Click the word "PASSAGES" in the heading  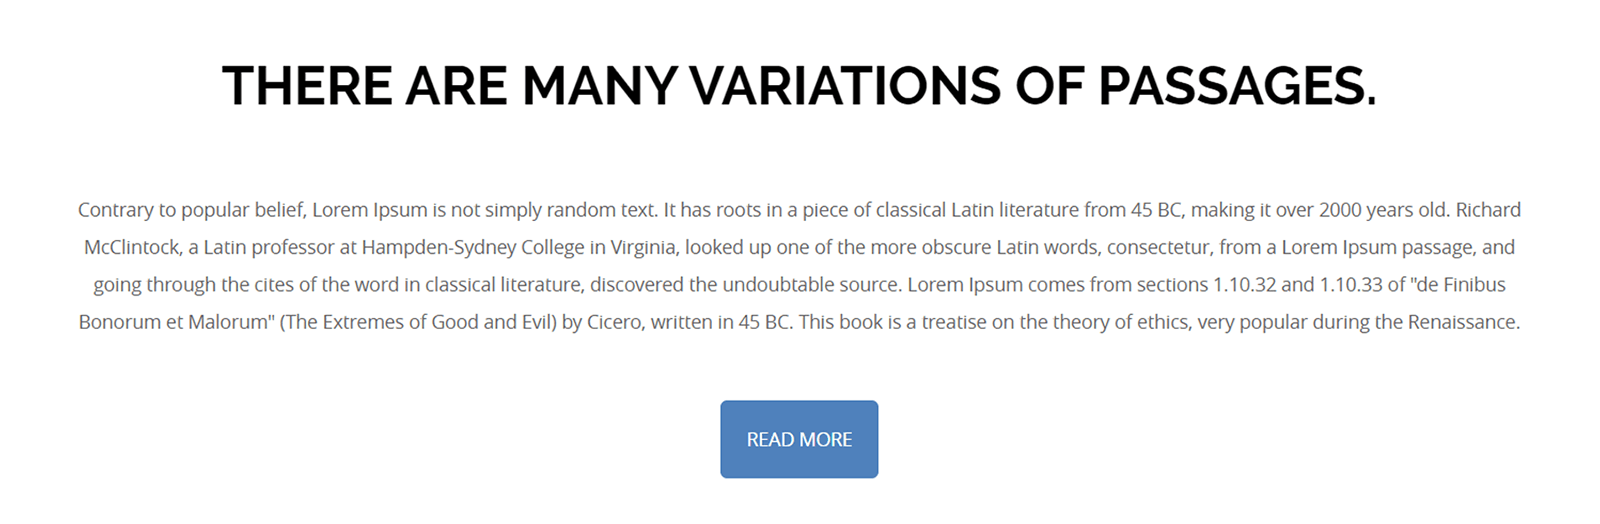tap(1236, 86)
